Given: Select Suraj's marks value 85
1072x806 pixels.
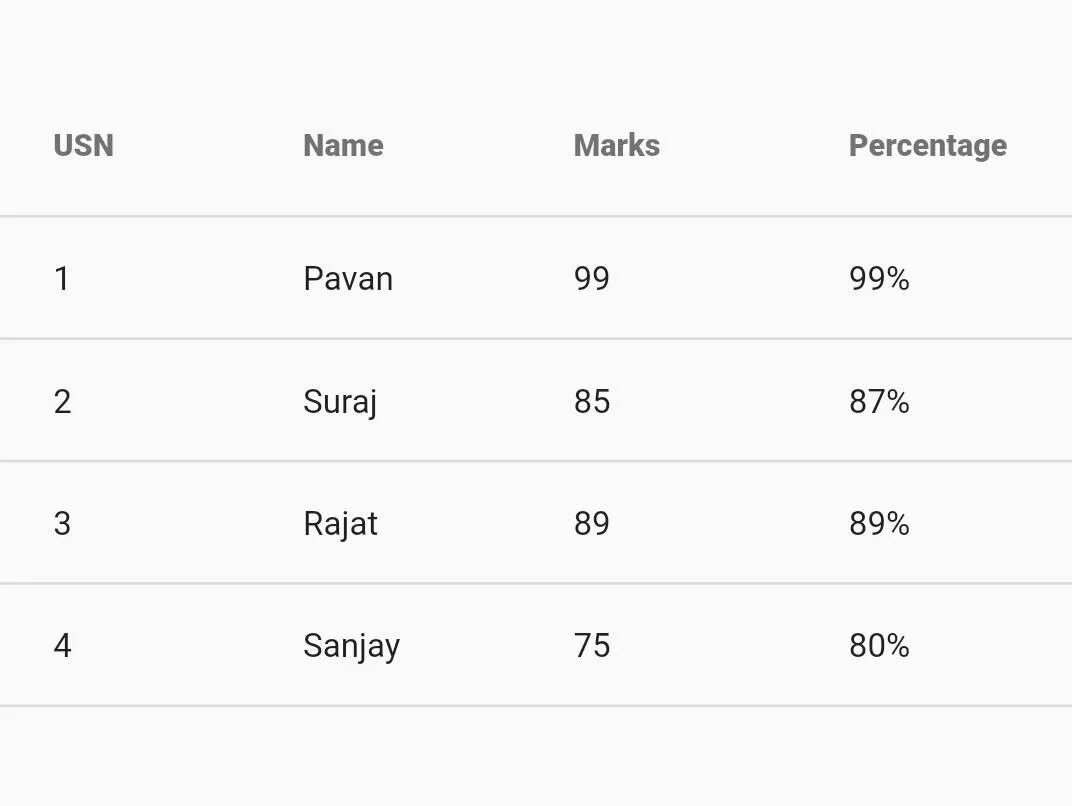Looking at the screenshot, I should 591,402.
